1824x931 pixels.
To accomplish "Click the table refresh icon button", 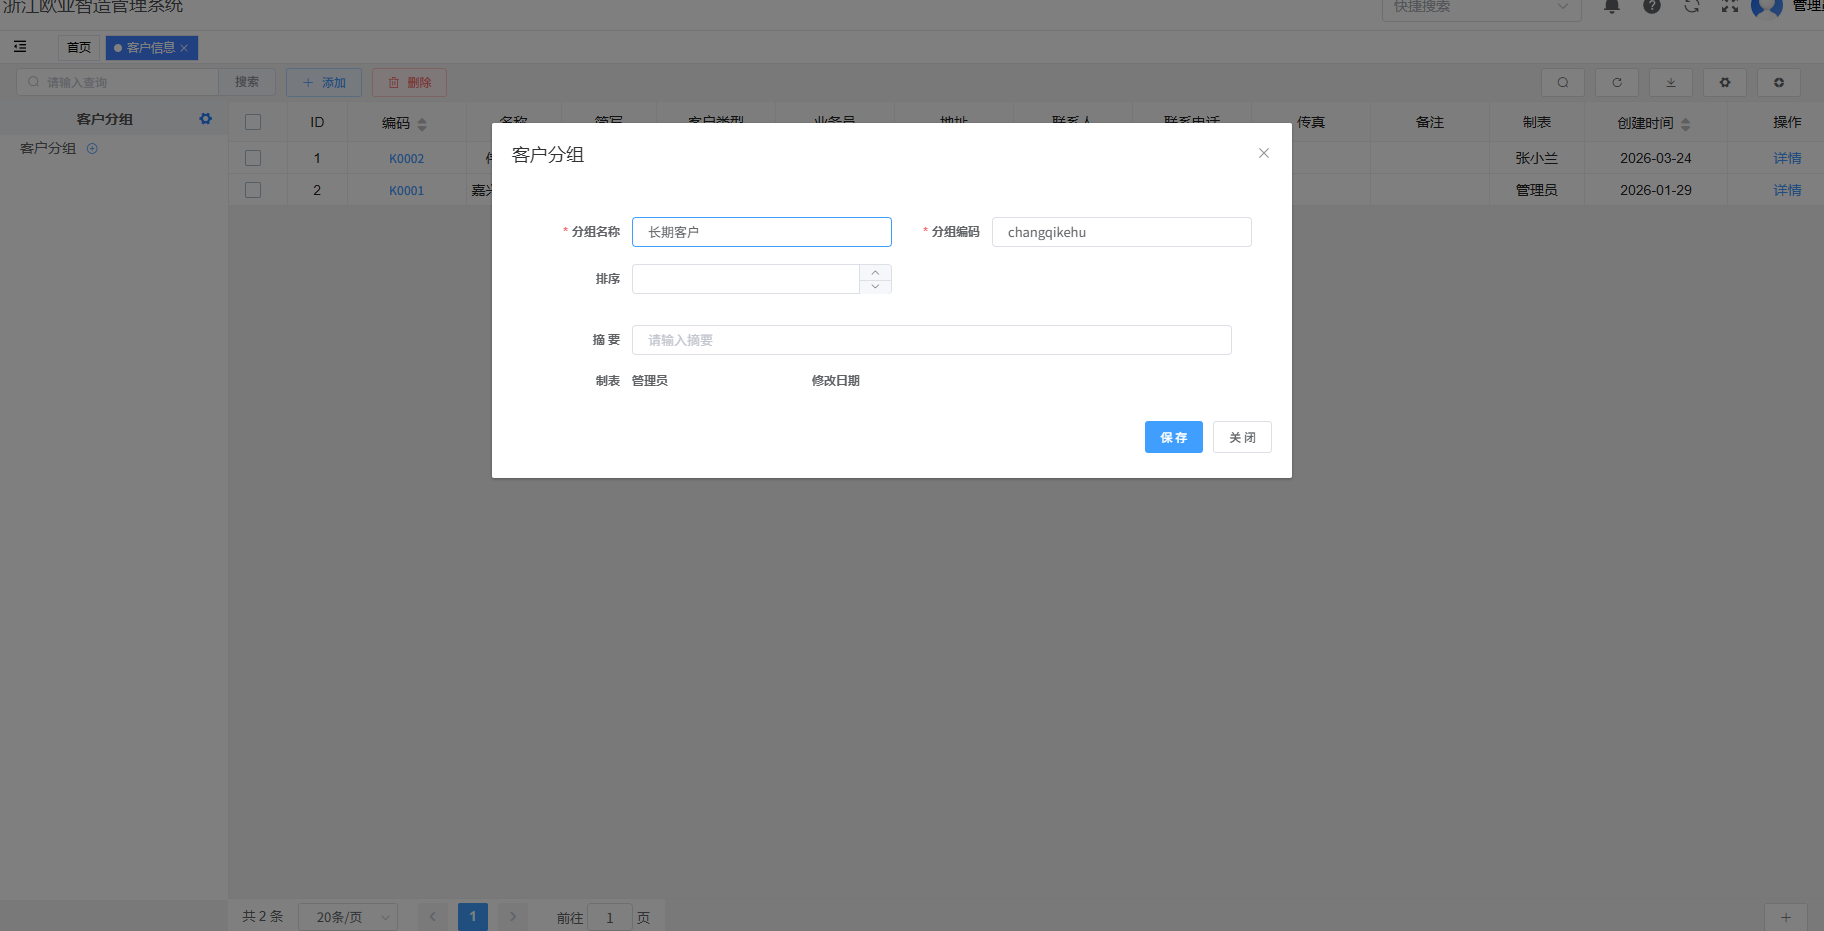I will pos(1616,83).
